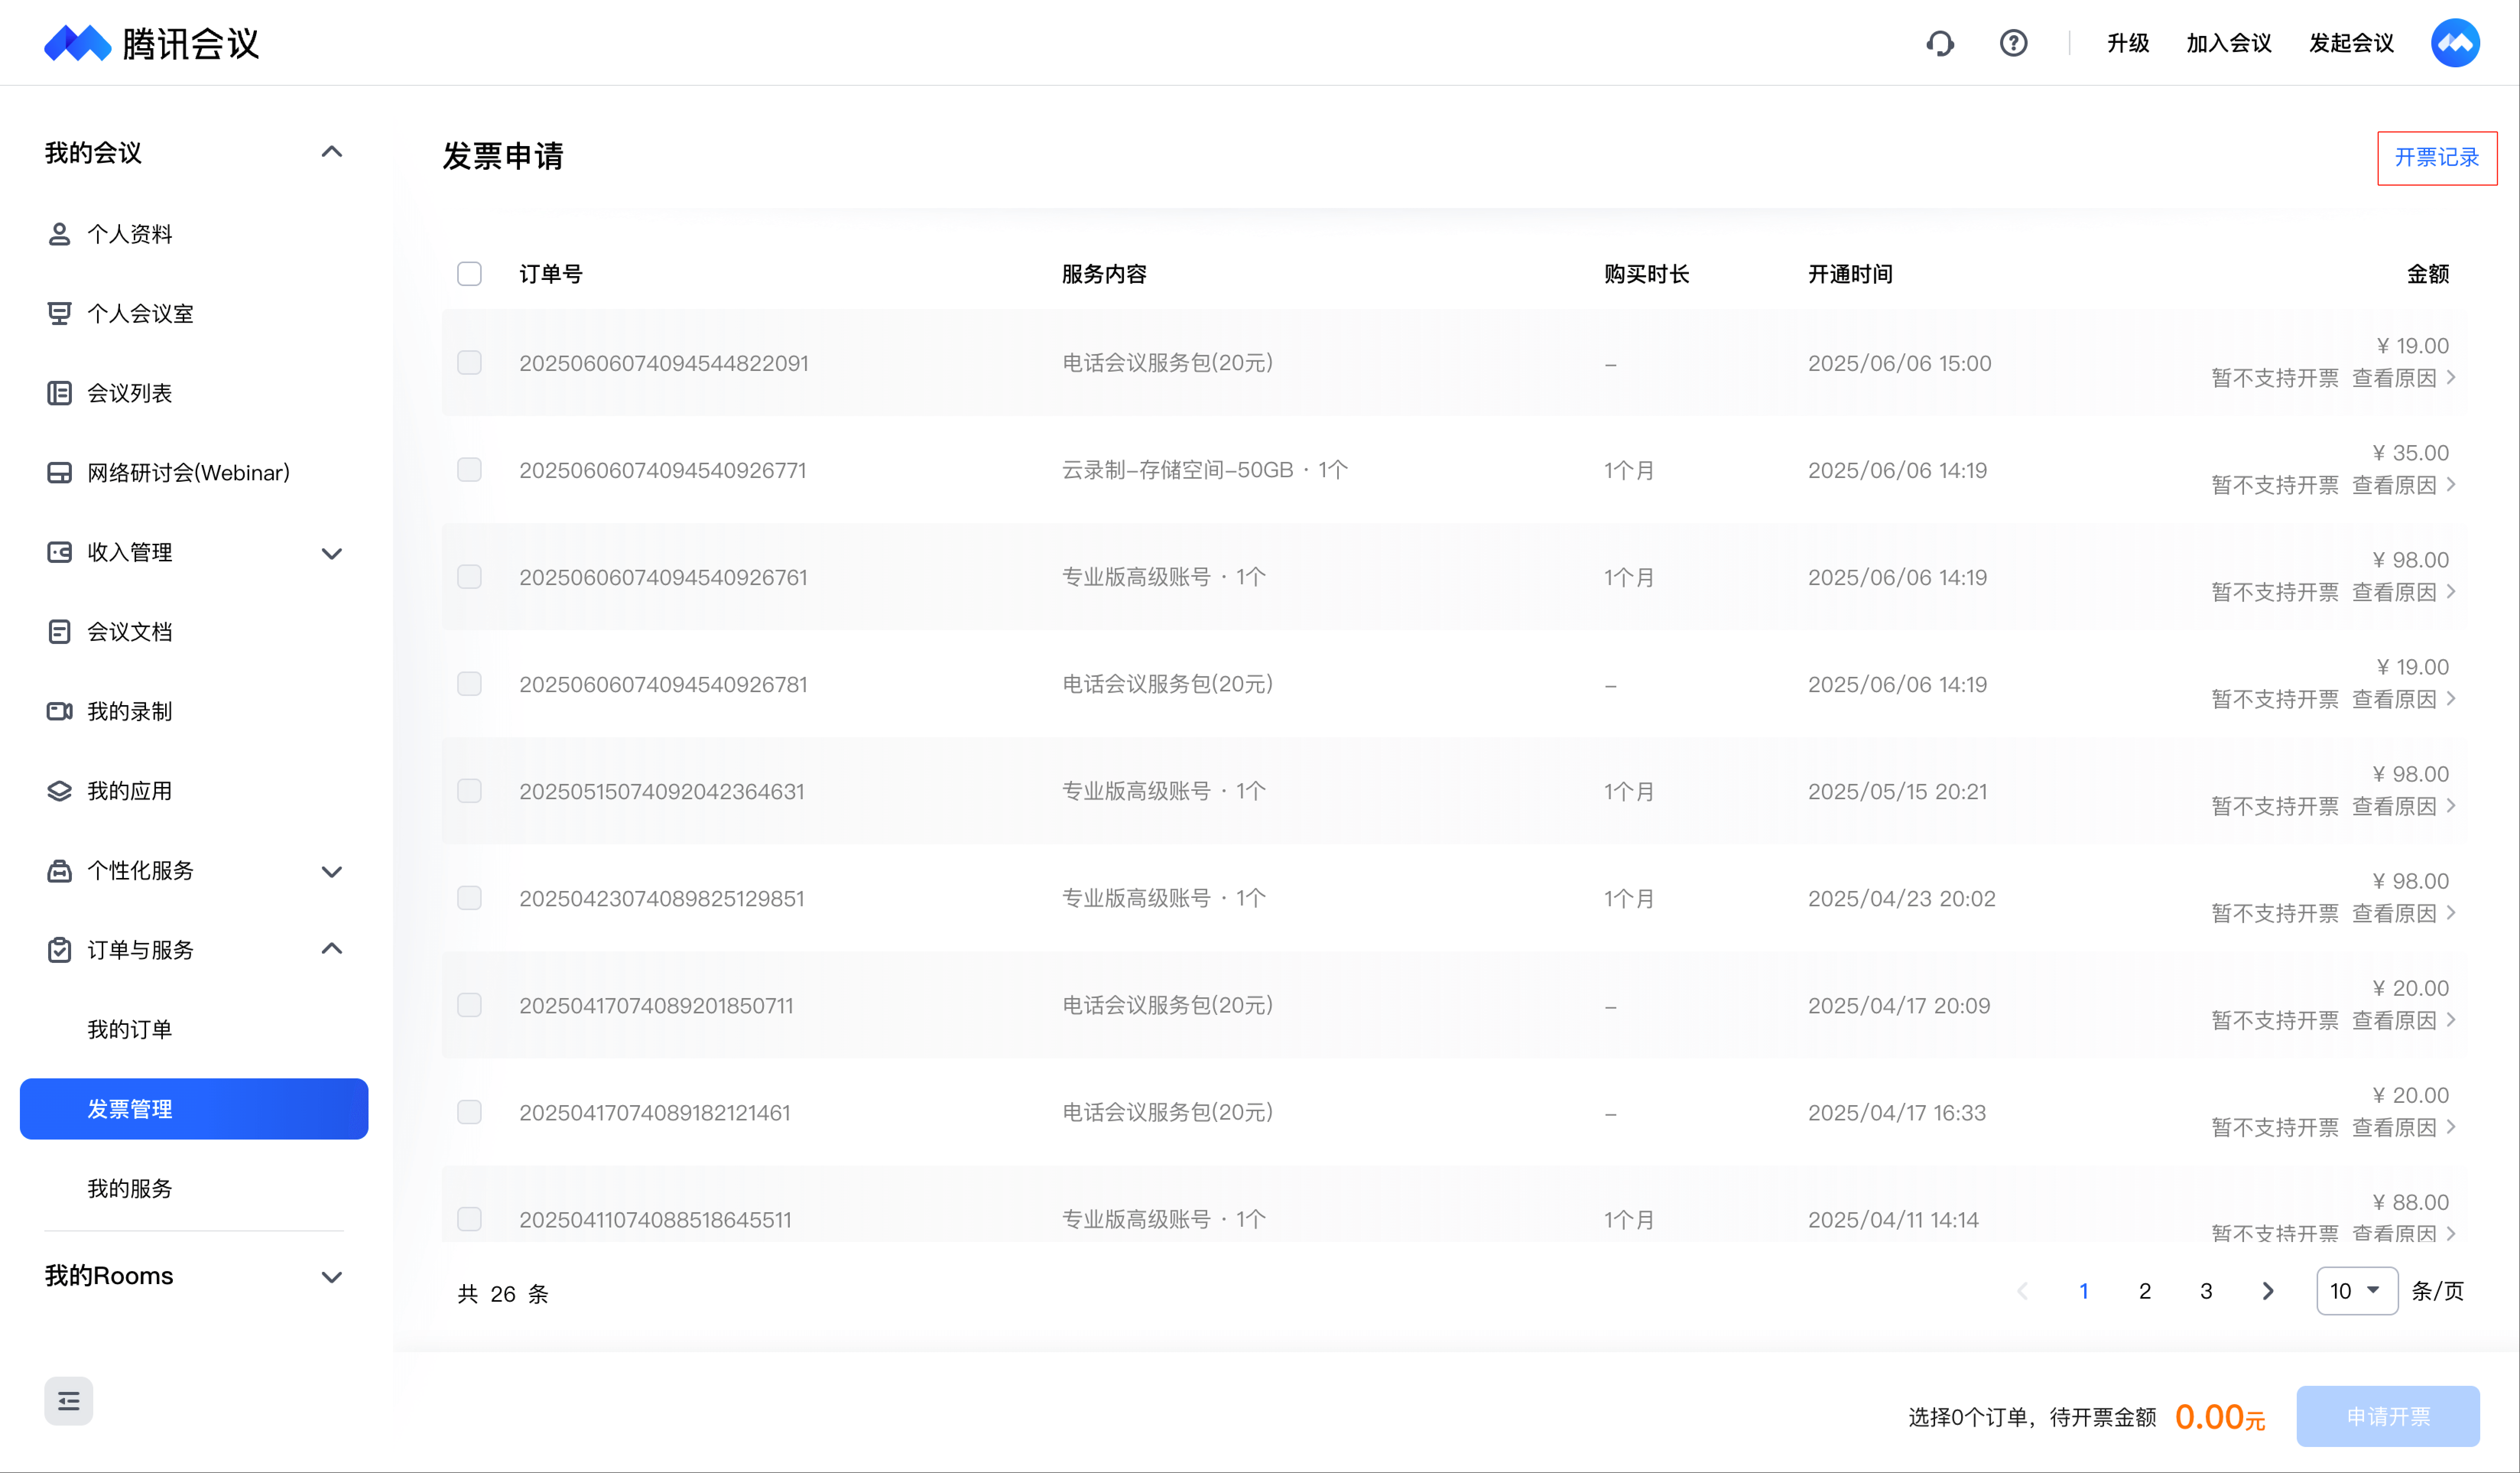
Task: Collapse the 我的会议 section chevron
Action: [332, 152]
